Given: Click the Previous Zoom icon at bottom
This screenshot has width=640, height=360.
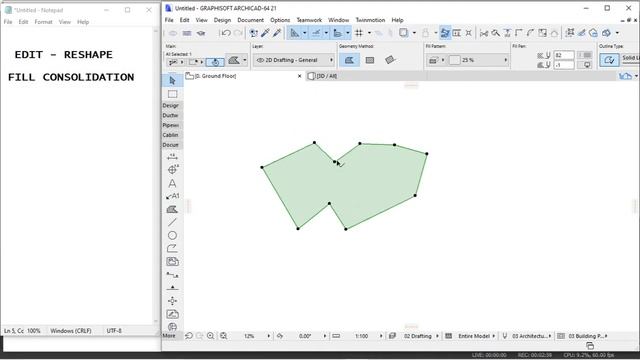Looking at the screenshot, I should [189, 336].
